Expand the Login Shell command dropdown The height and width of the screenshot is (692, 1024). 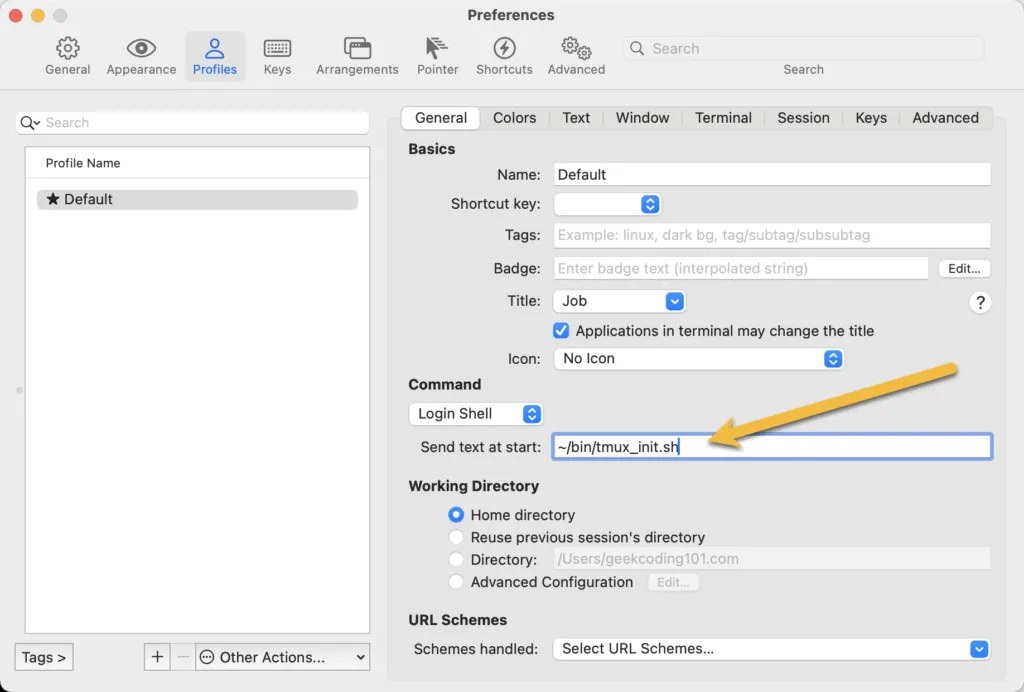click(476, 414)
